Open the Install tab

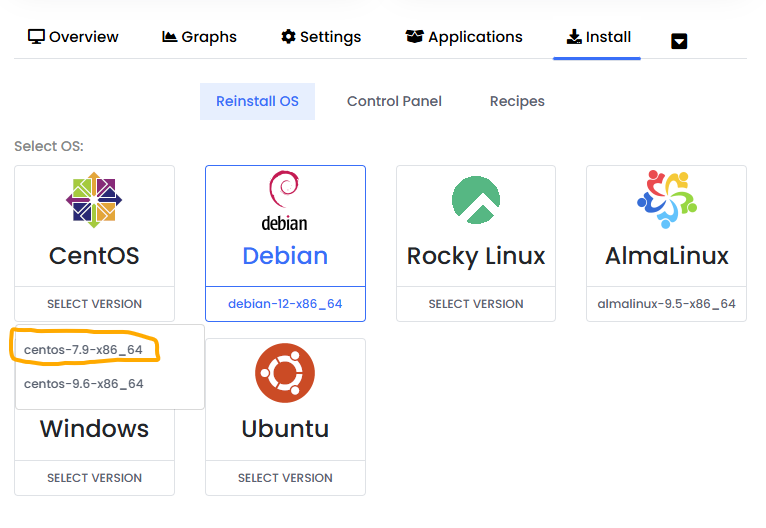(598, 37)
